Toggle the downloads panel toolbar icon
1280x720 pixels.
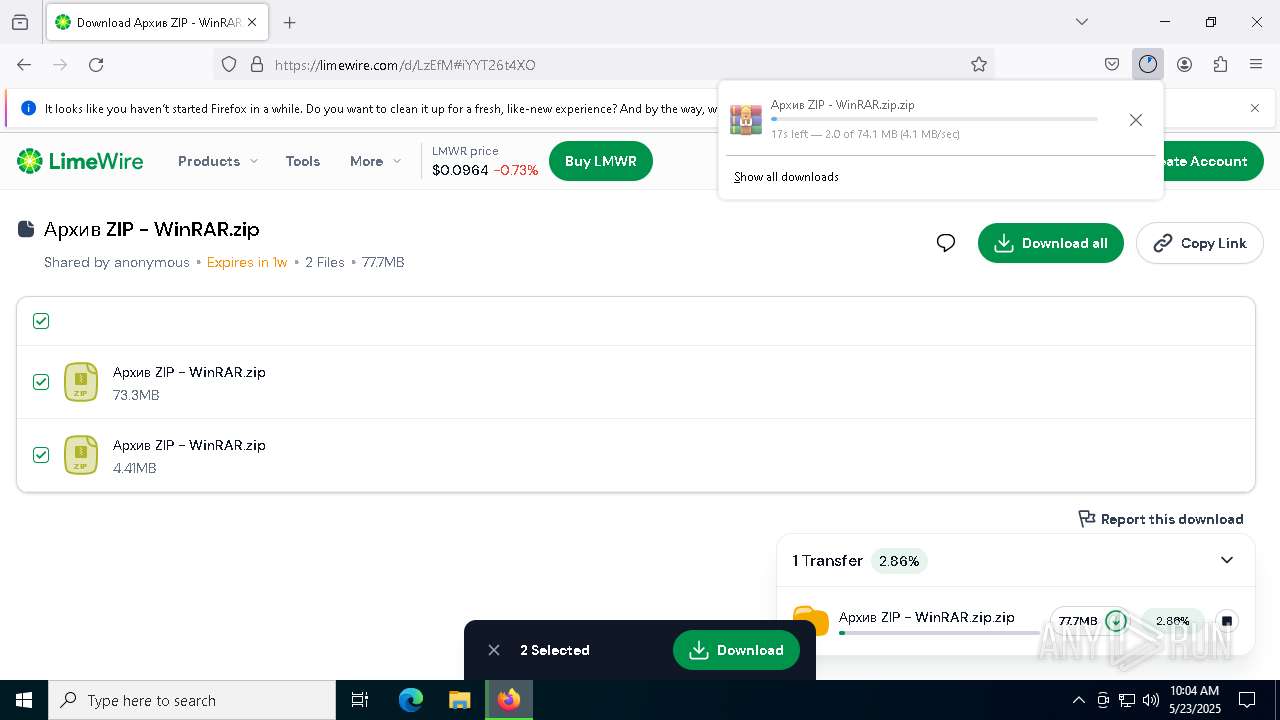[x=1147, y=64]
